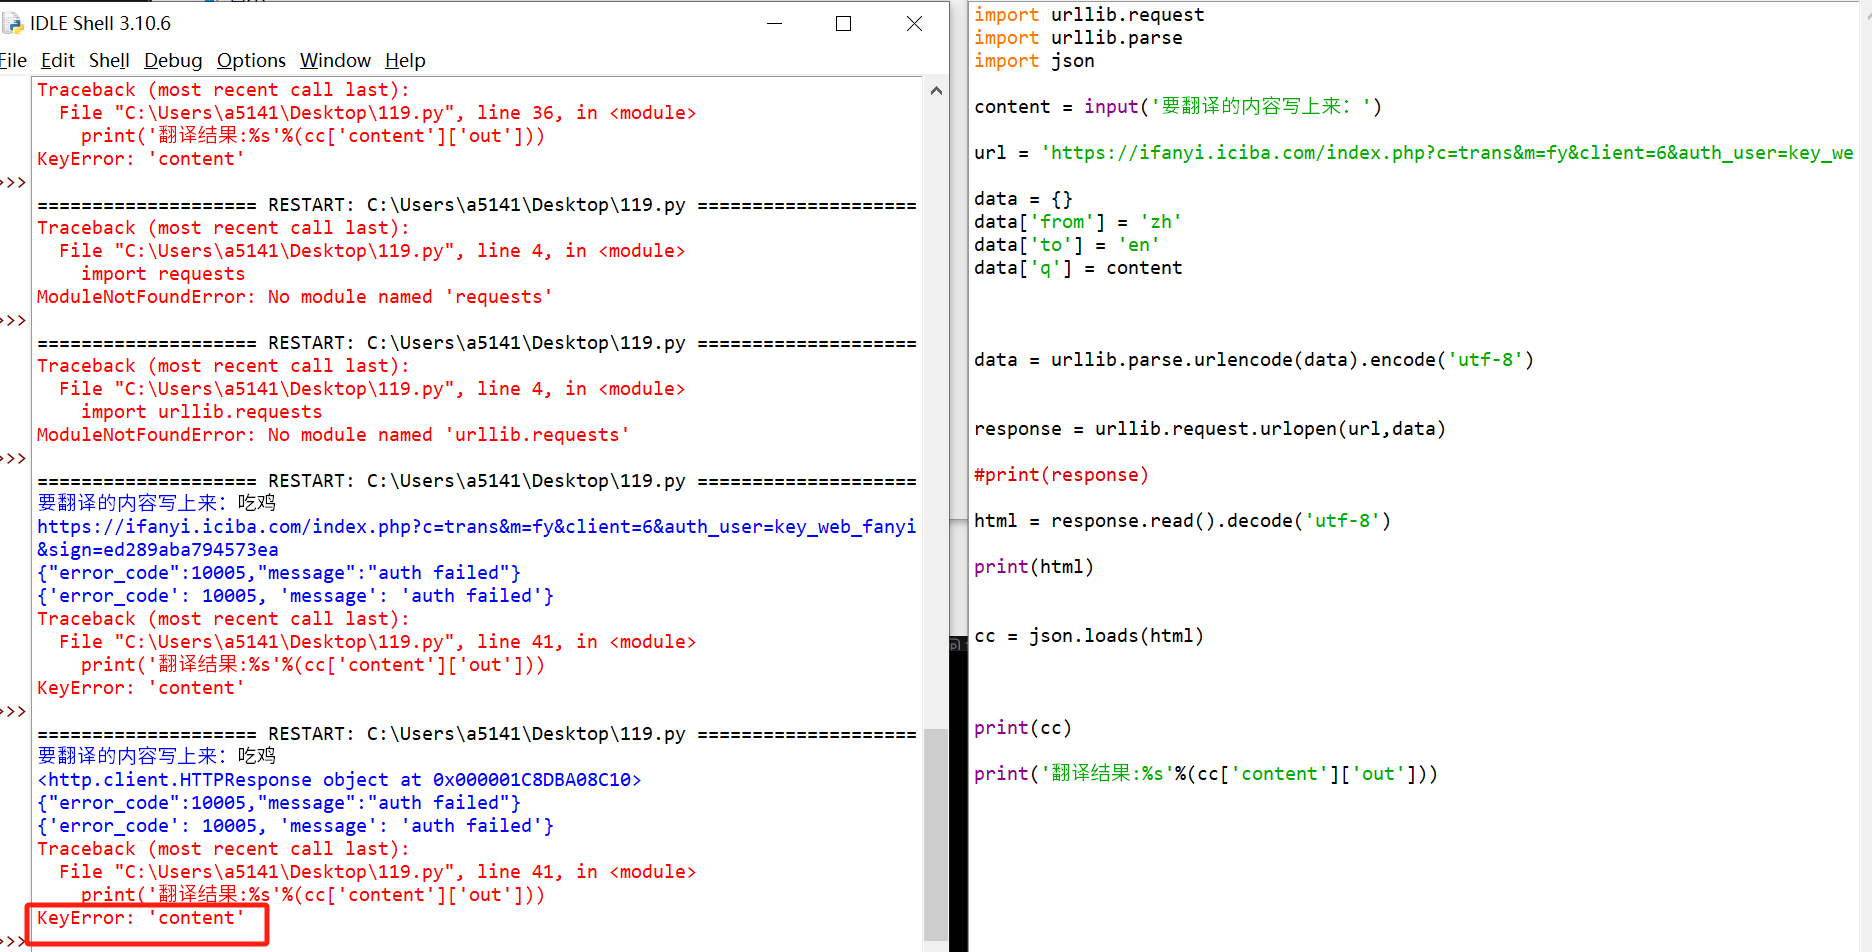Image resolution: width=1872 pixels, height=952 pixels.
Task: Click the '&sign=ed289aba794573ea' output line
Action: (x=158, y=550)
